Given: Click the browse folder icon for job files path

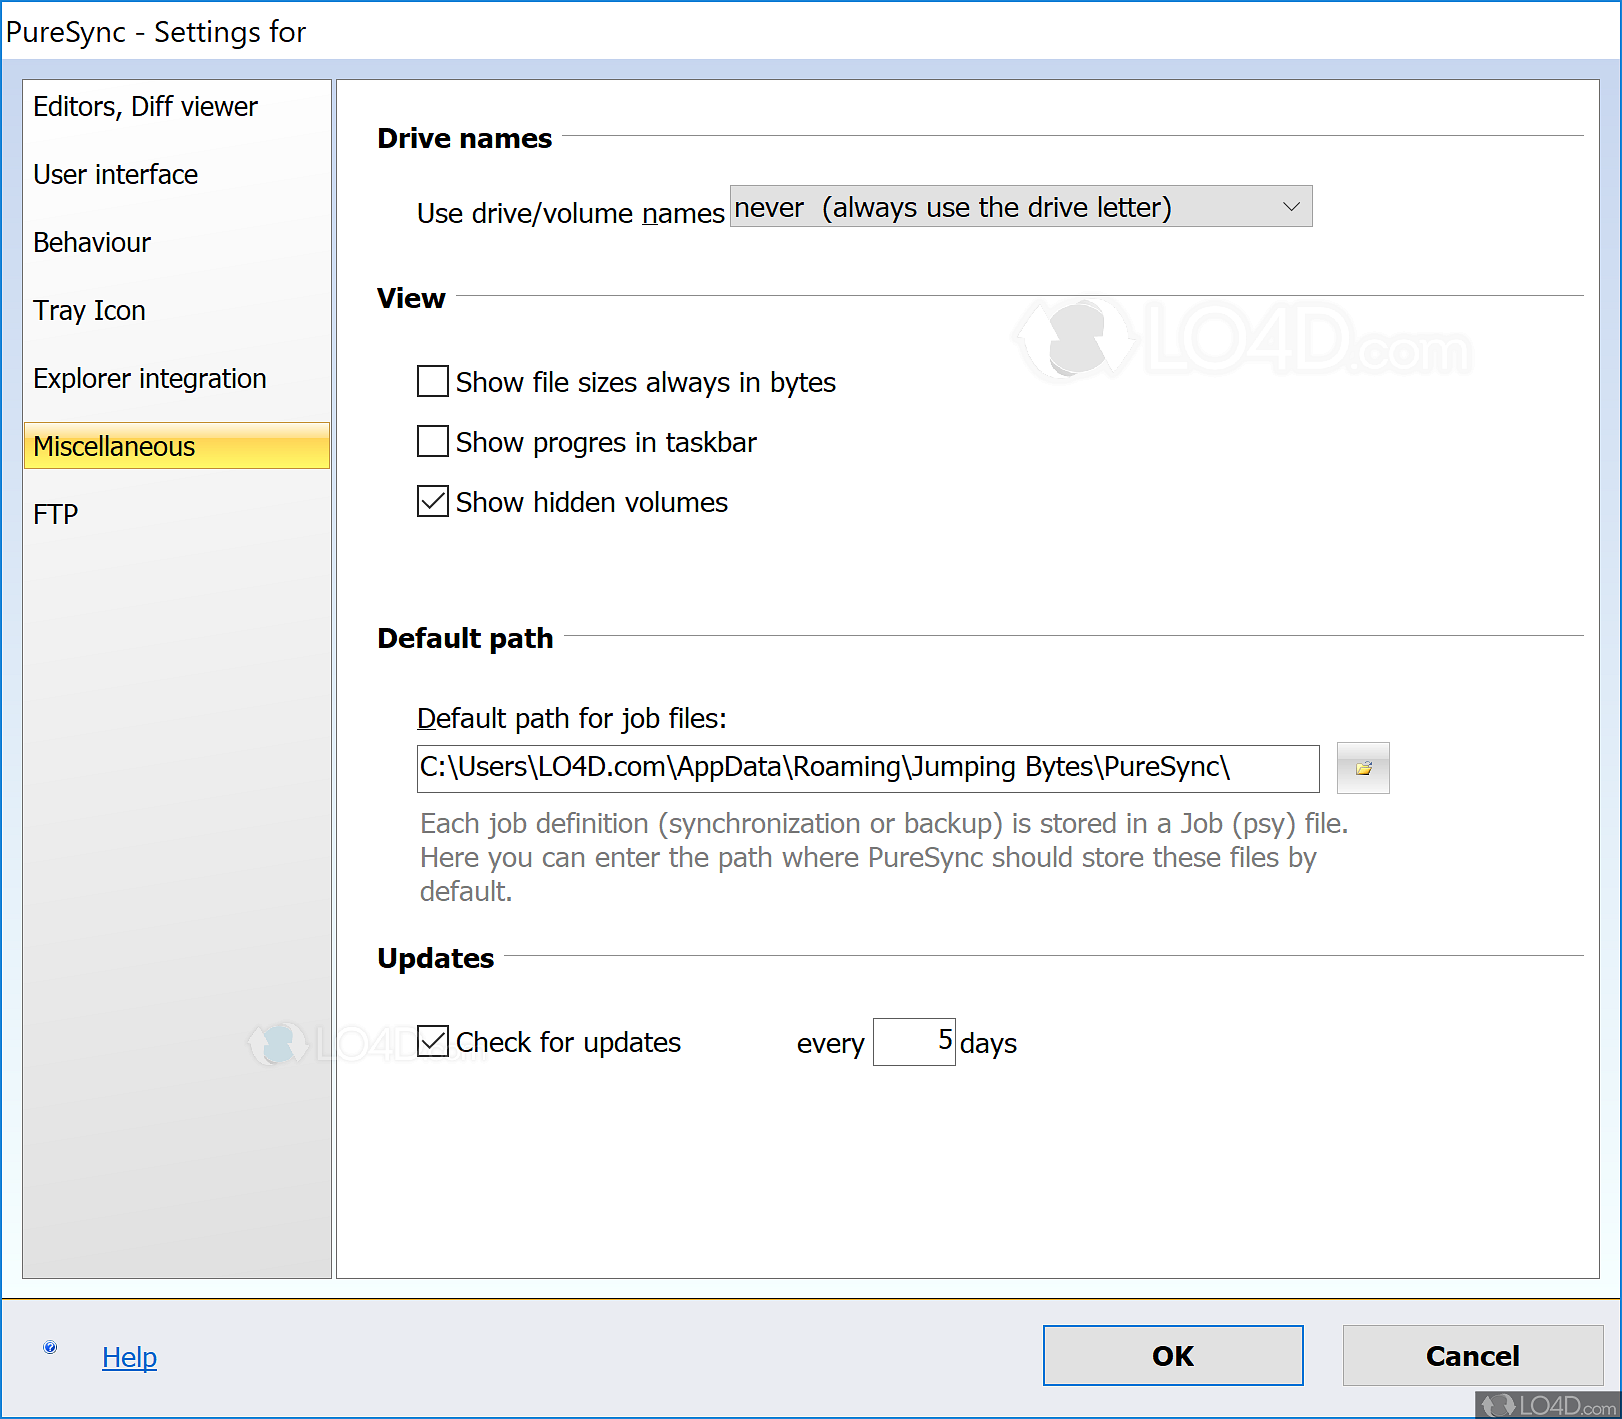Looking at the screenshot, I should point(1362,768).
